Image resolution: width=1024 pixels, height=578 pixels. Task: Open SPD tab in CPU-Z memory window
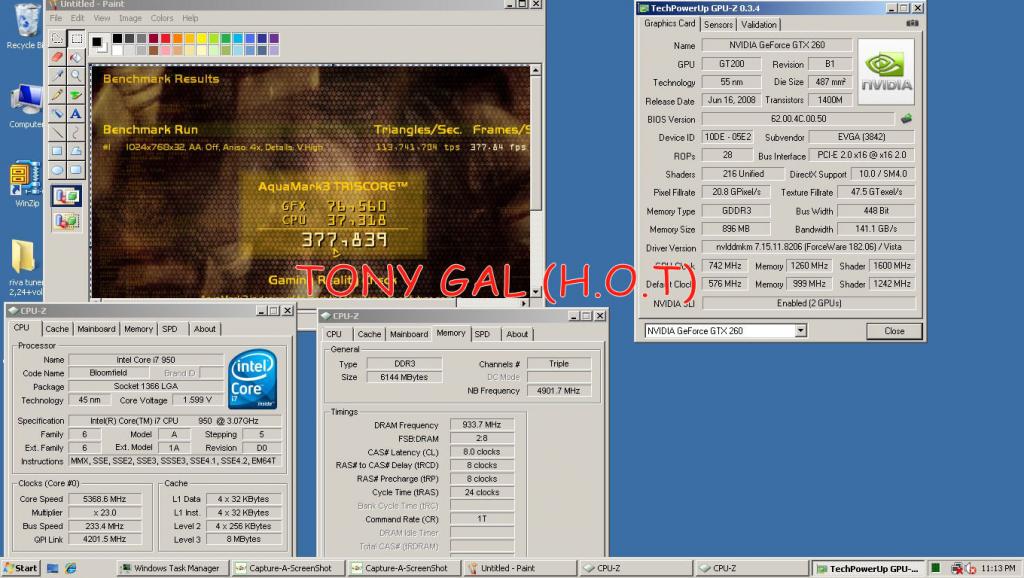tap(482, 334)
